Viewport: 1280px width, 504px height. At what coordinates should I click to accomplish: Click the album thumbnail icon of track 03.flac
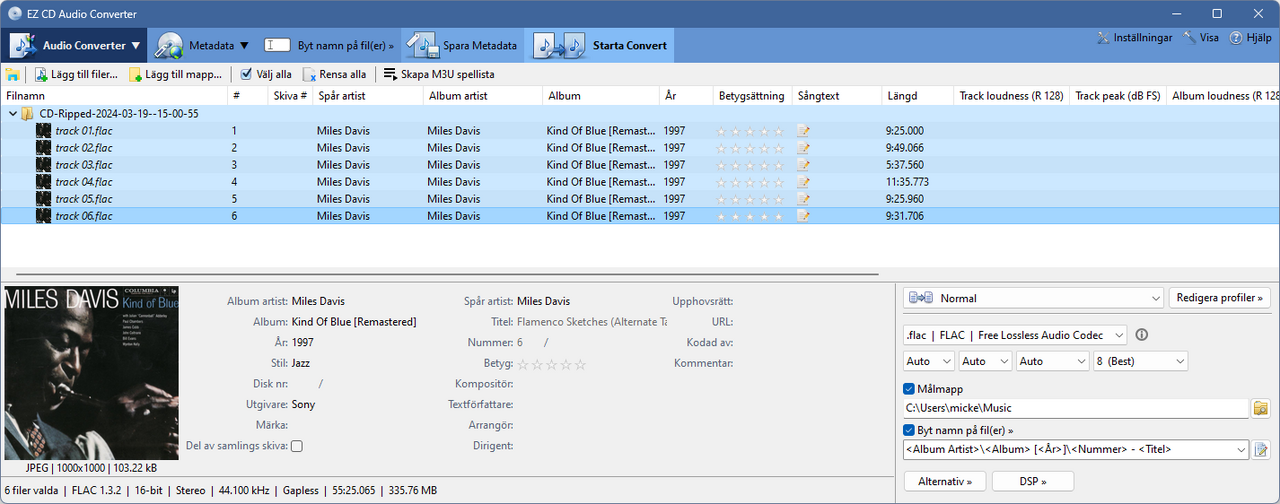(x=43, y=165)
